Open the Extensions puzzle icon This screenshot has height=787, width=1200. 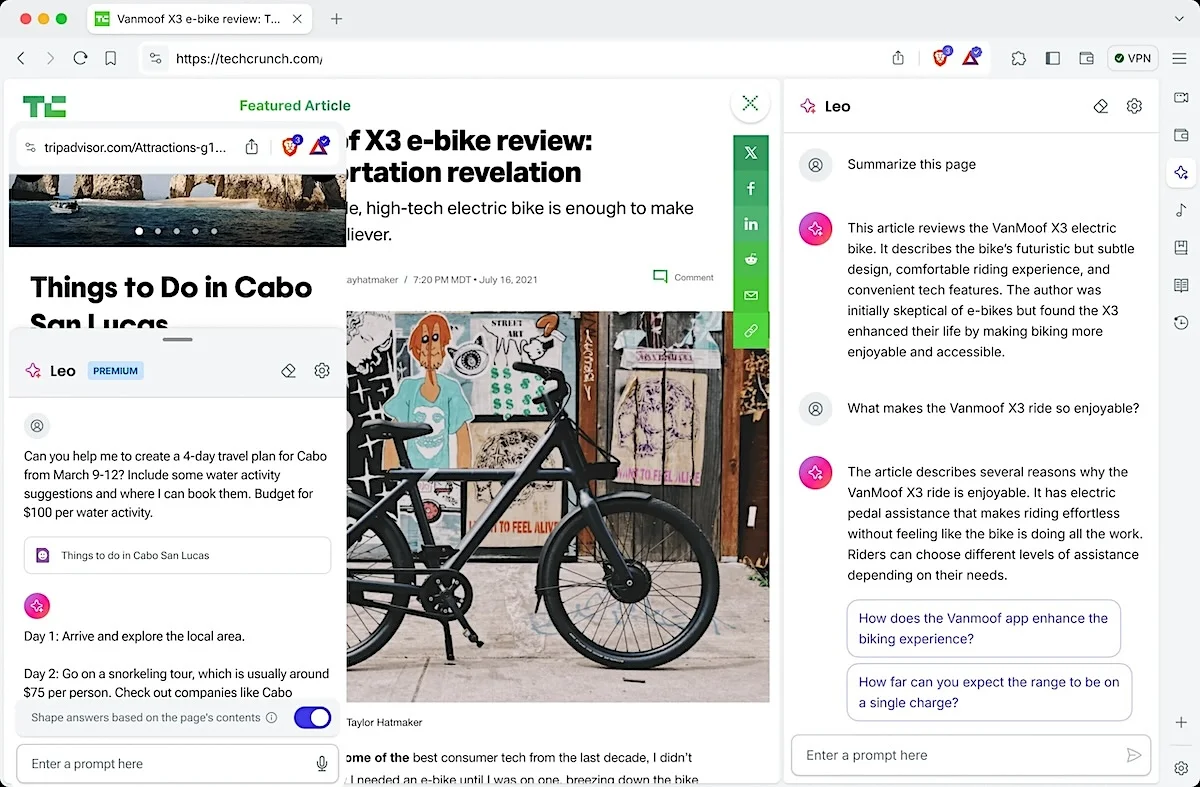coord(1018,58)
